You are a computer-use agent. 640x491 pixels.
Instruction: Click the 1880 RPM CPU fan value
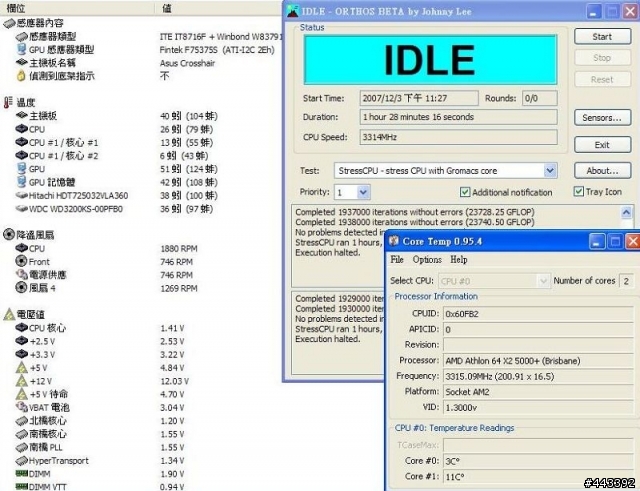pos(179,249)
